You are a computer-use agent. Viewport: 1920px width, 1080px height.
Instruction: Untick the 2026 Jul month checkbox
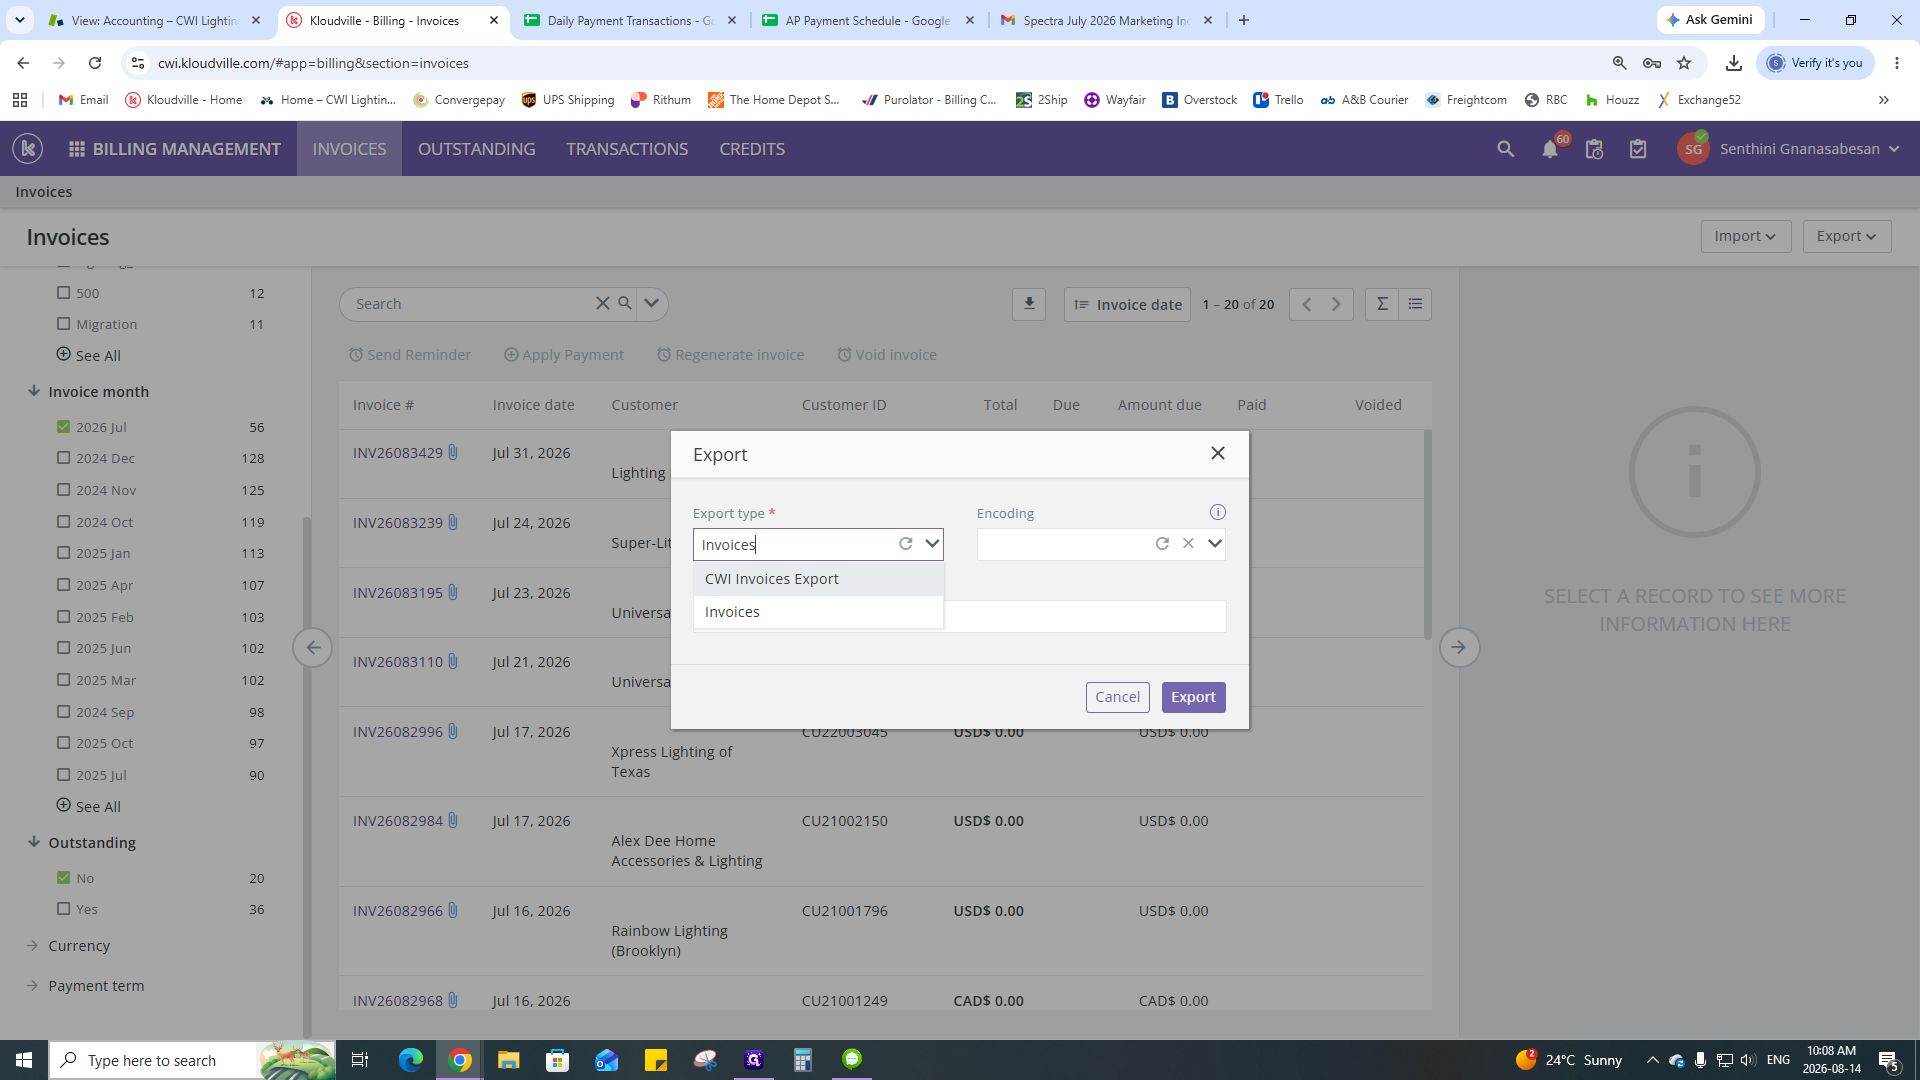[64, 426]
